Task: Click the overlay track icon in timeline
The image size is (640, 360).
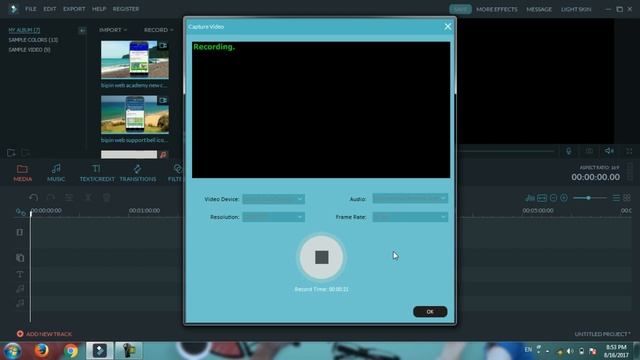Action: click(20, 258)
